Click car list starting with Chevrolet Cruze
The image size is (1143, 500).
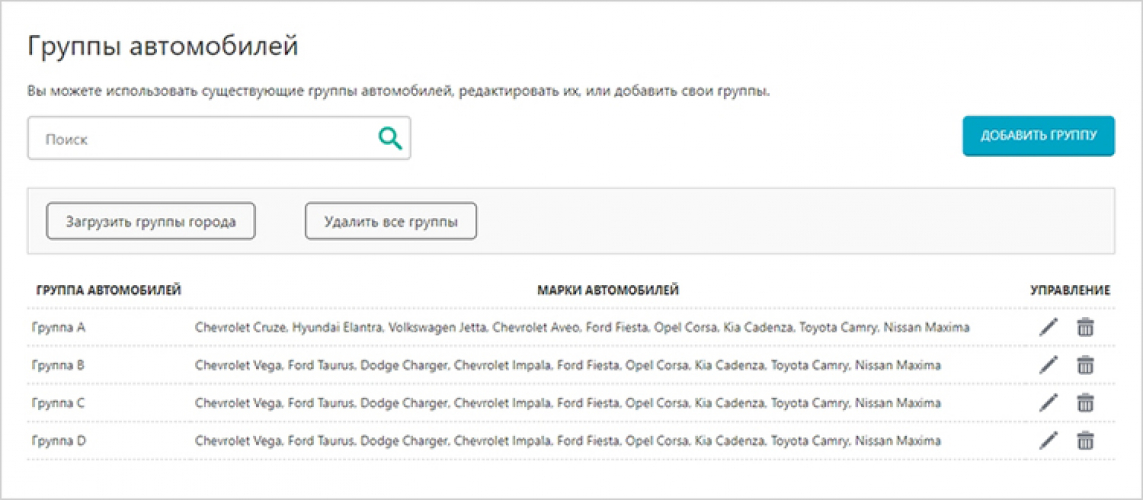tap(582, 328)
